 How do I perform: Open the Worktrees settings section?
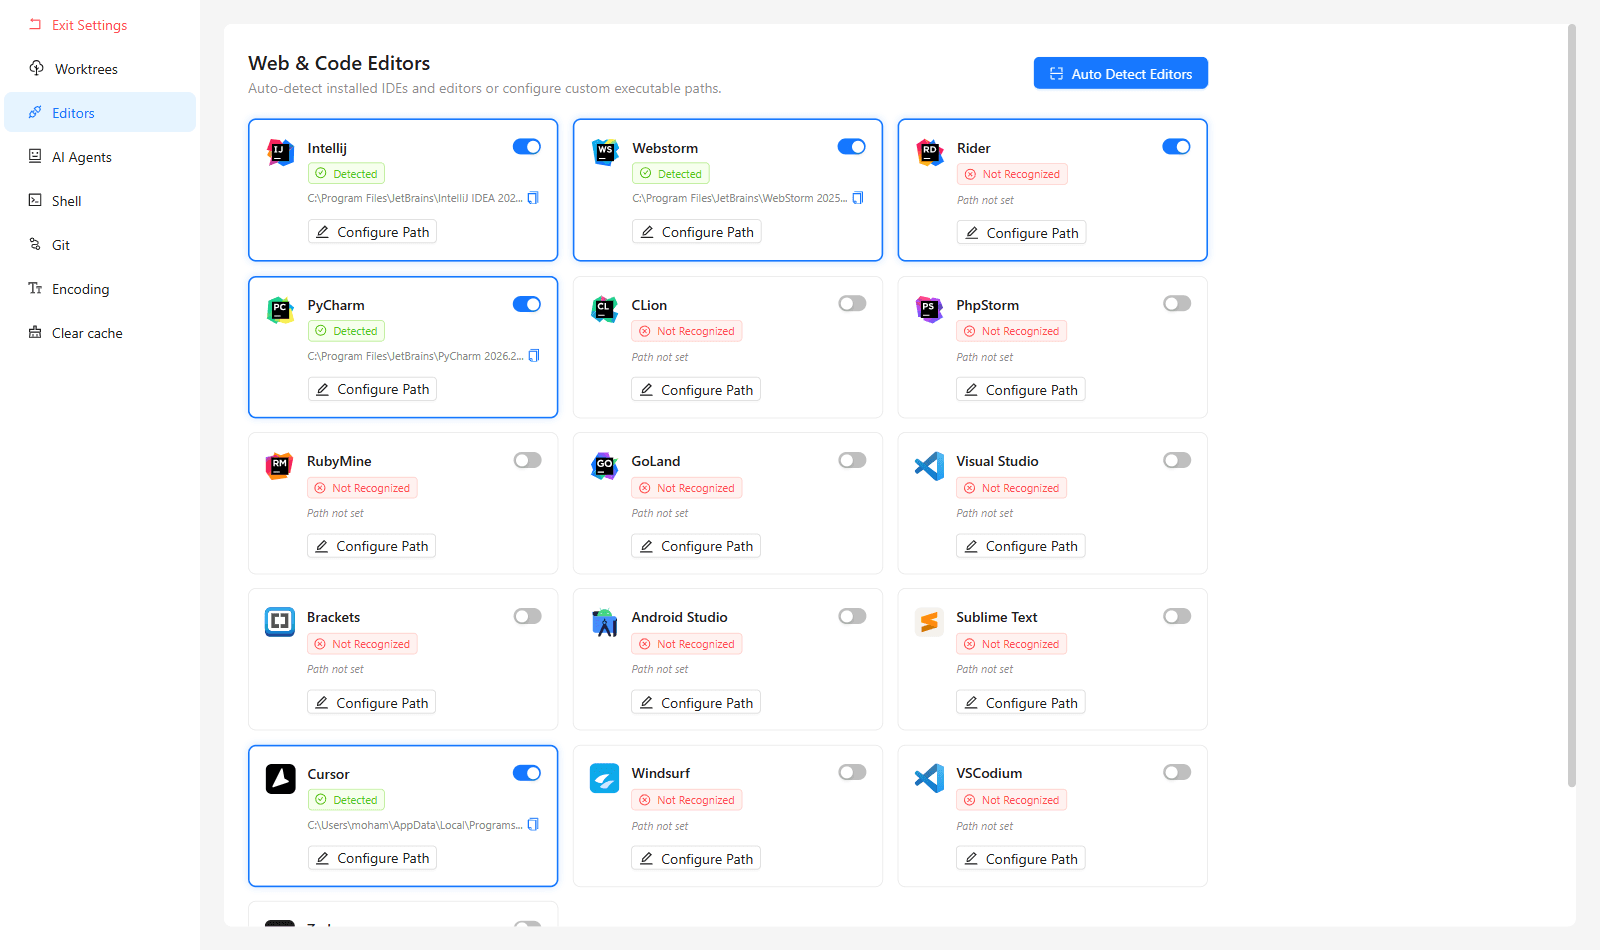tap(100, 69)
